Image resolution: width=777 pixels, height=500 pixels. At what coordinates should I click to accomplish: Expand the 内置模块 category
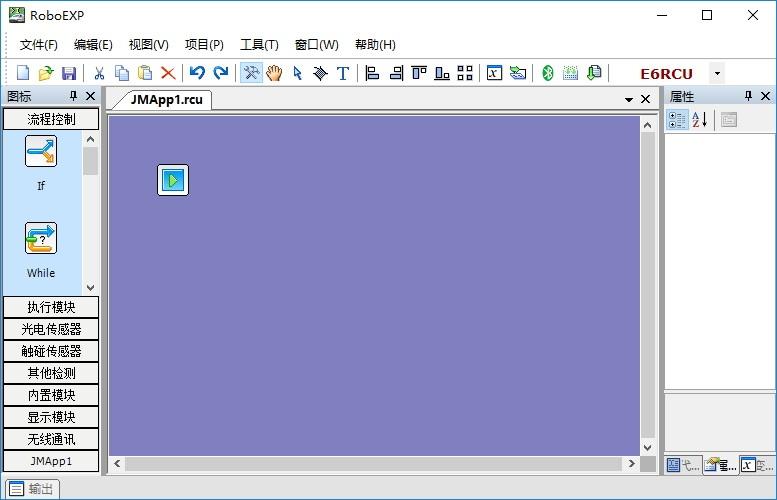(51, 395)
